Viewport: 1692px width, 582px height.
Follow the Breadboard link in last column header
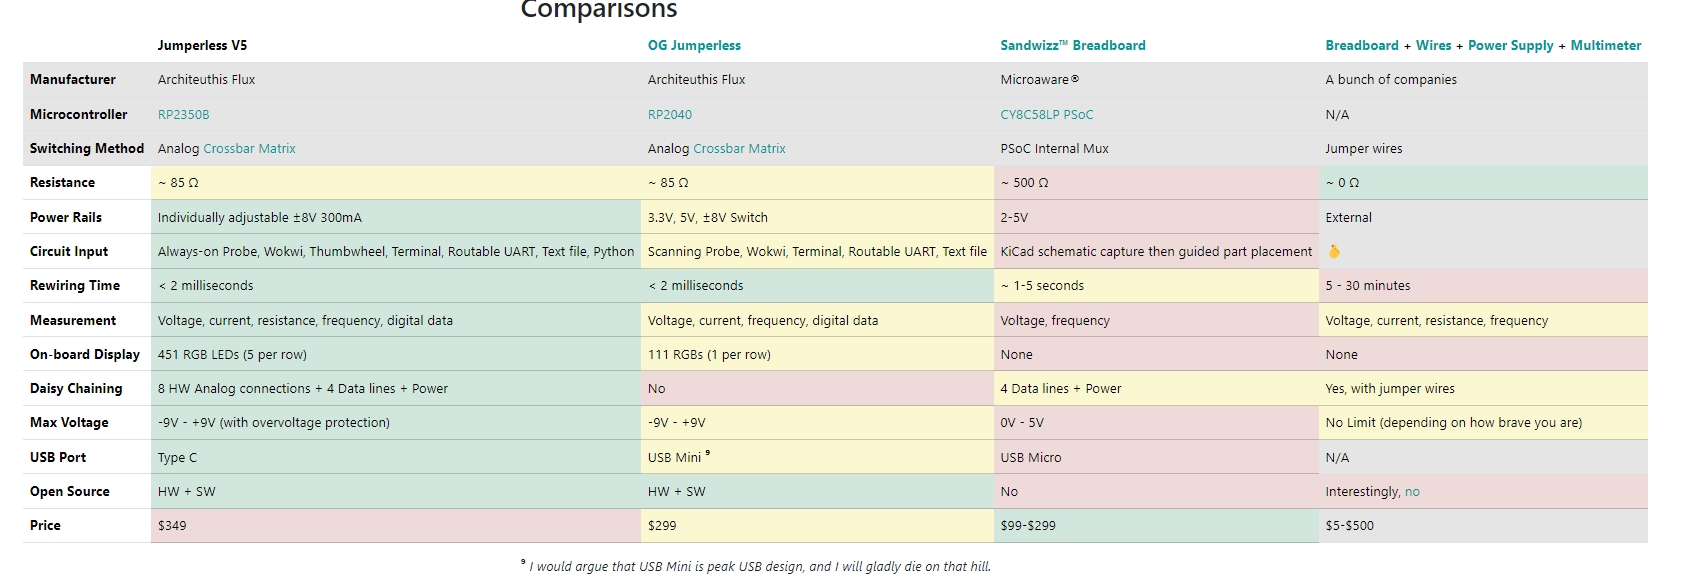point(1362,45)
